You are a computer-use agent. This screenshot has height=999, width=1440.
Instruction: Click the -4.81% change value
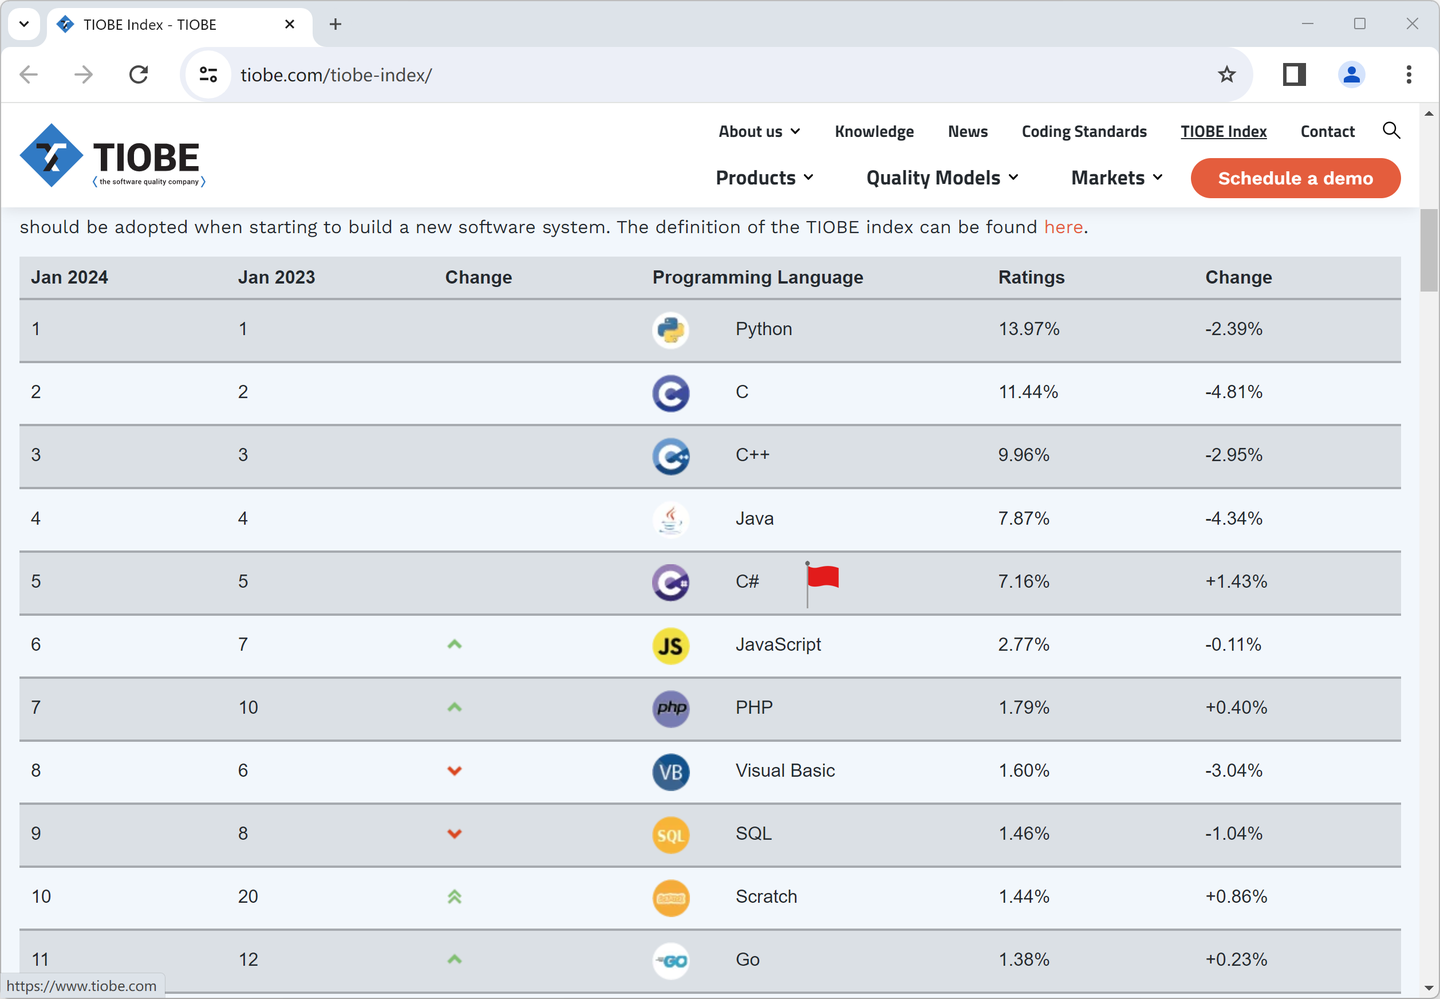click(x=1234, y=392)
